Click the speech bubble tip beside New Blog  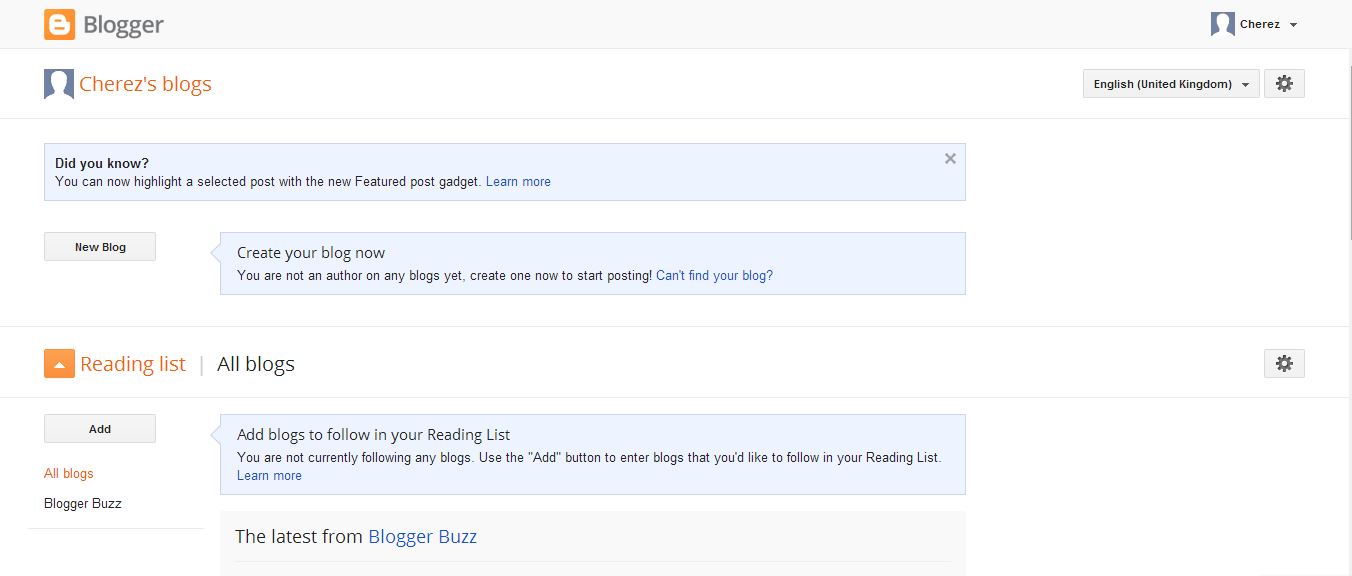pyautogui.click(x=225, y=250)
